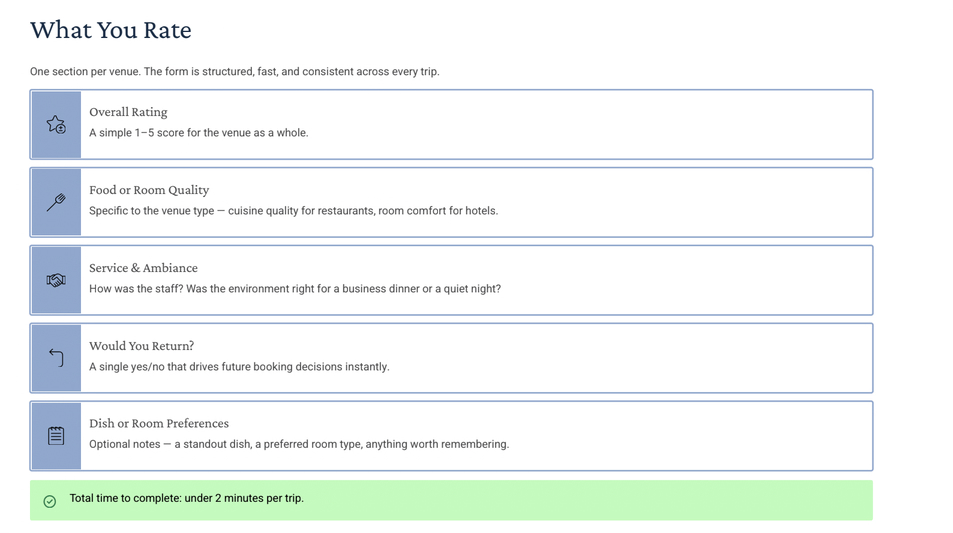Click the What You Rate heading
The width and height of the screenshot is (953, 533).
click(111, 30)
